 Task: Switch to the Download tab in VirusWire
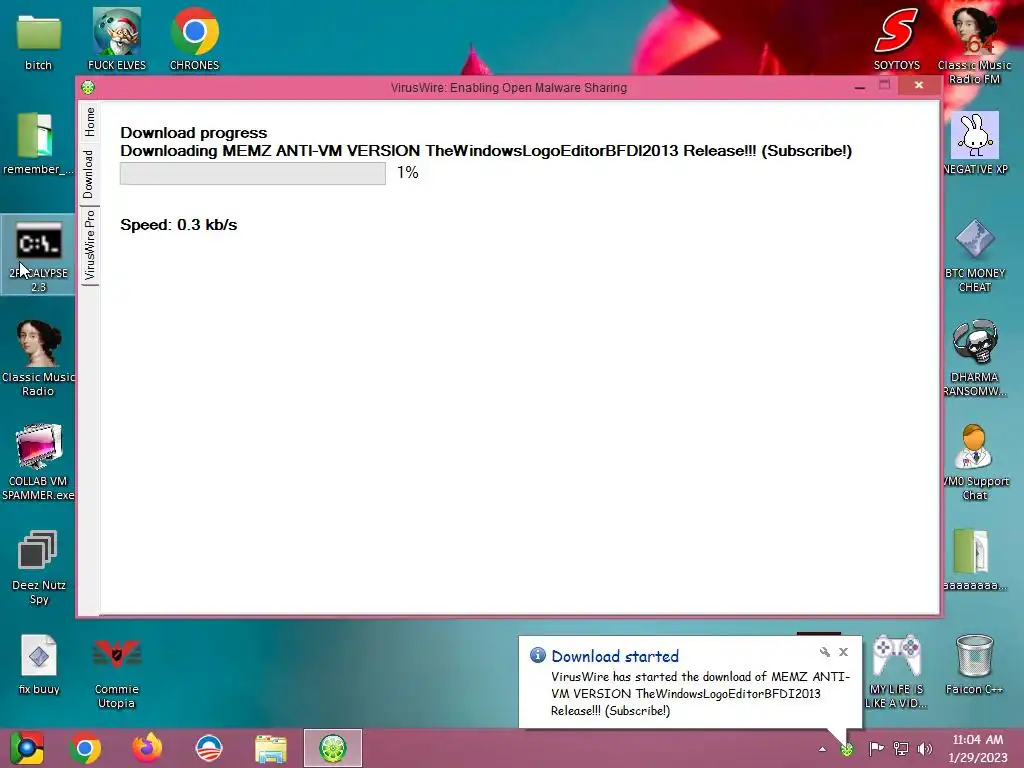[x=89, y=174]
